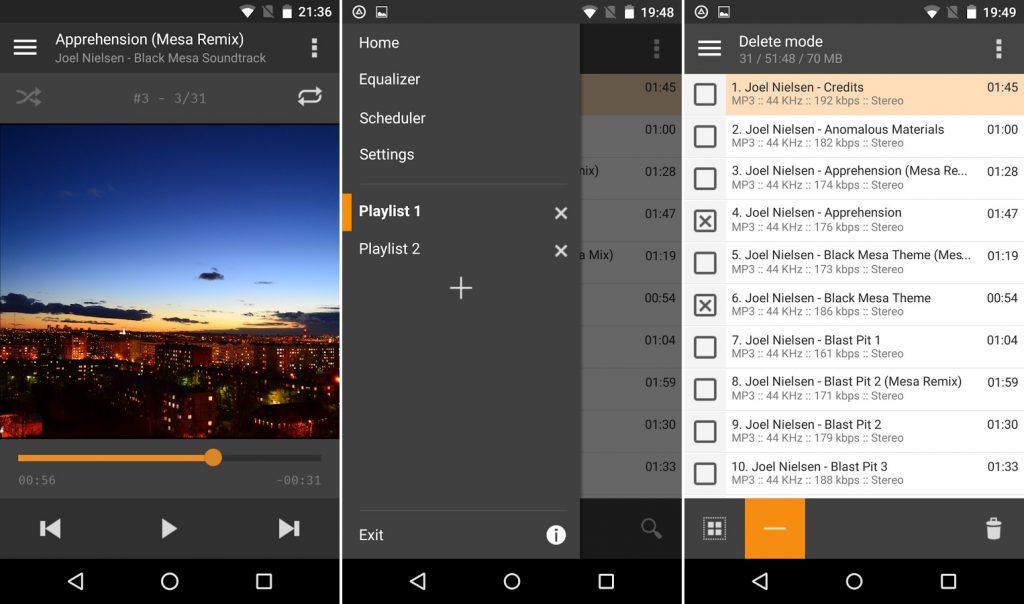Screen dimensions: 1024x604
Task: Remove Playlist 1 using its X button
Action: click(x=560, y=213)
